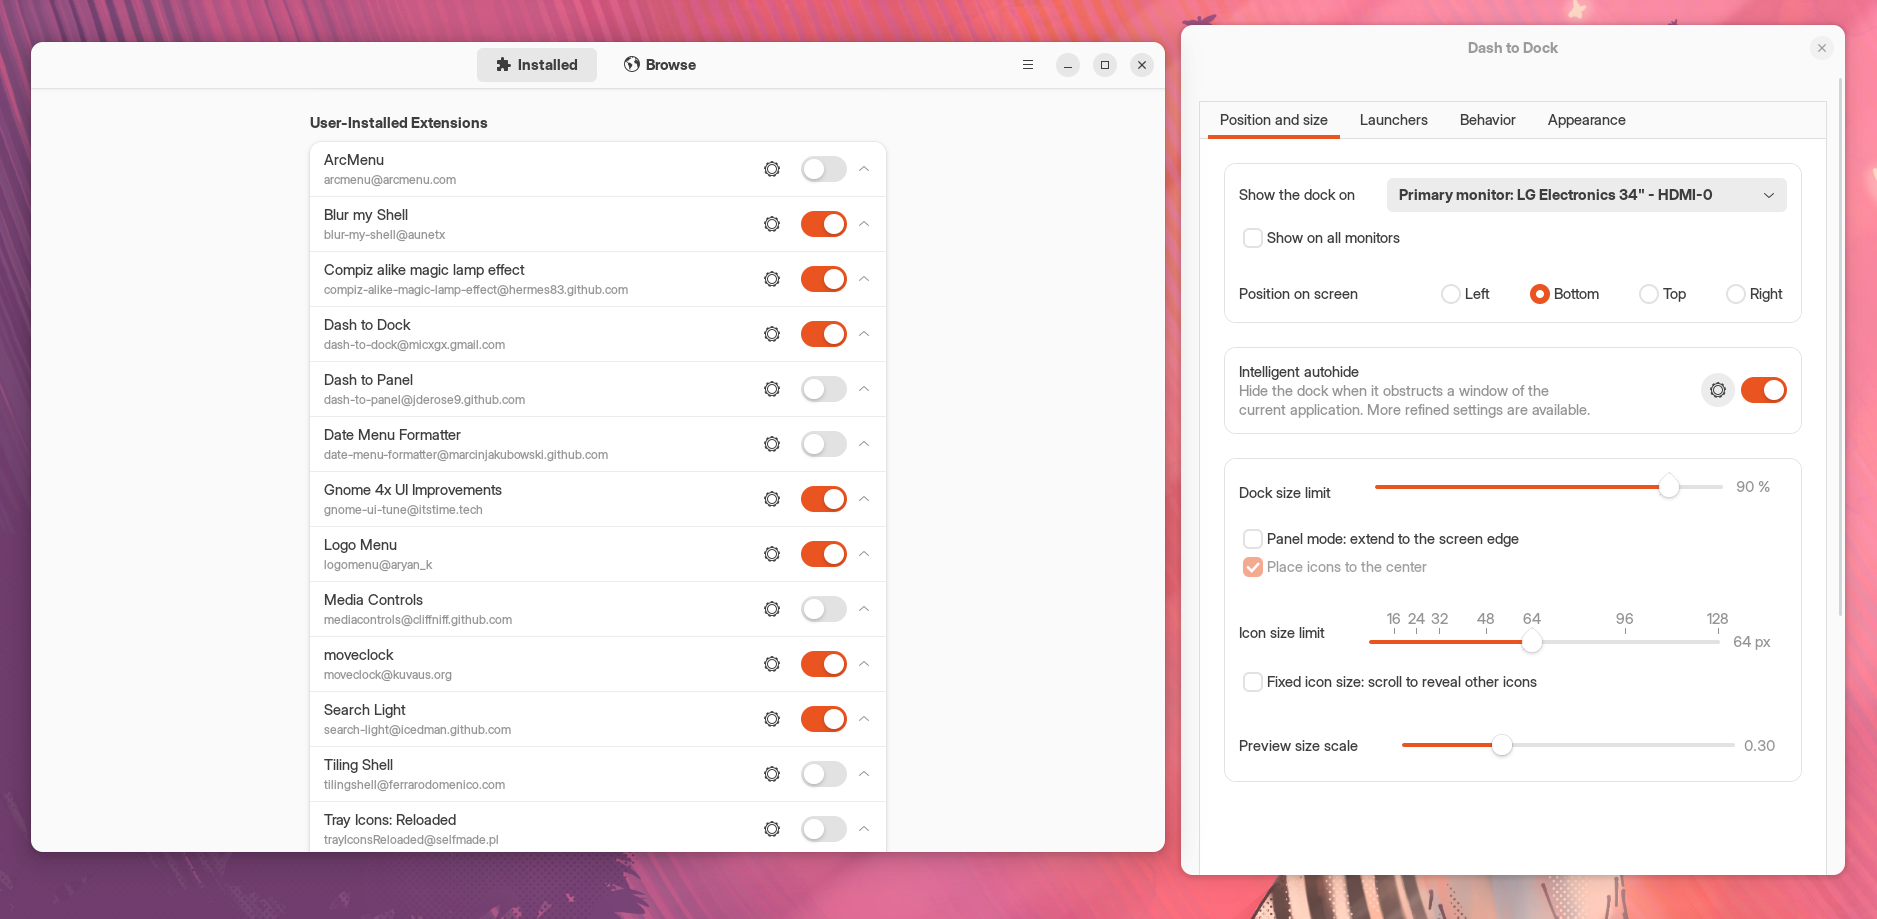
Task: Open the Appearance tab
Action: [x=1587, y=120]
